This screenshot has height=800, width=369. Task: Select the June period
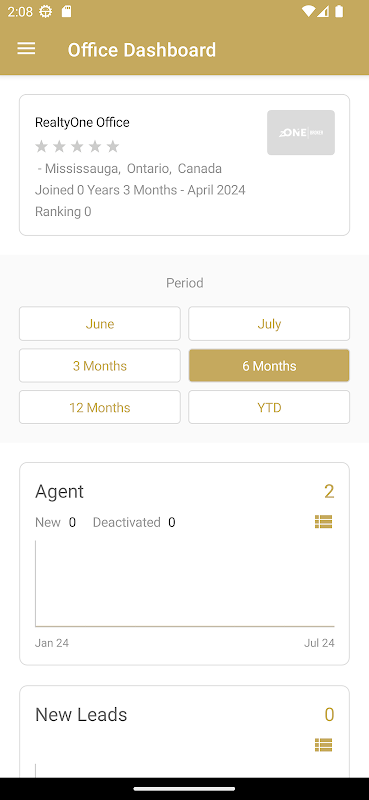tap(100, 323)
